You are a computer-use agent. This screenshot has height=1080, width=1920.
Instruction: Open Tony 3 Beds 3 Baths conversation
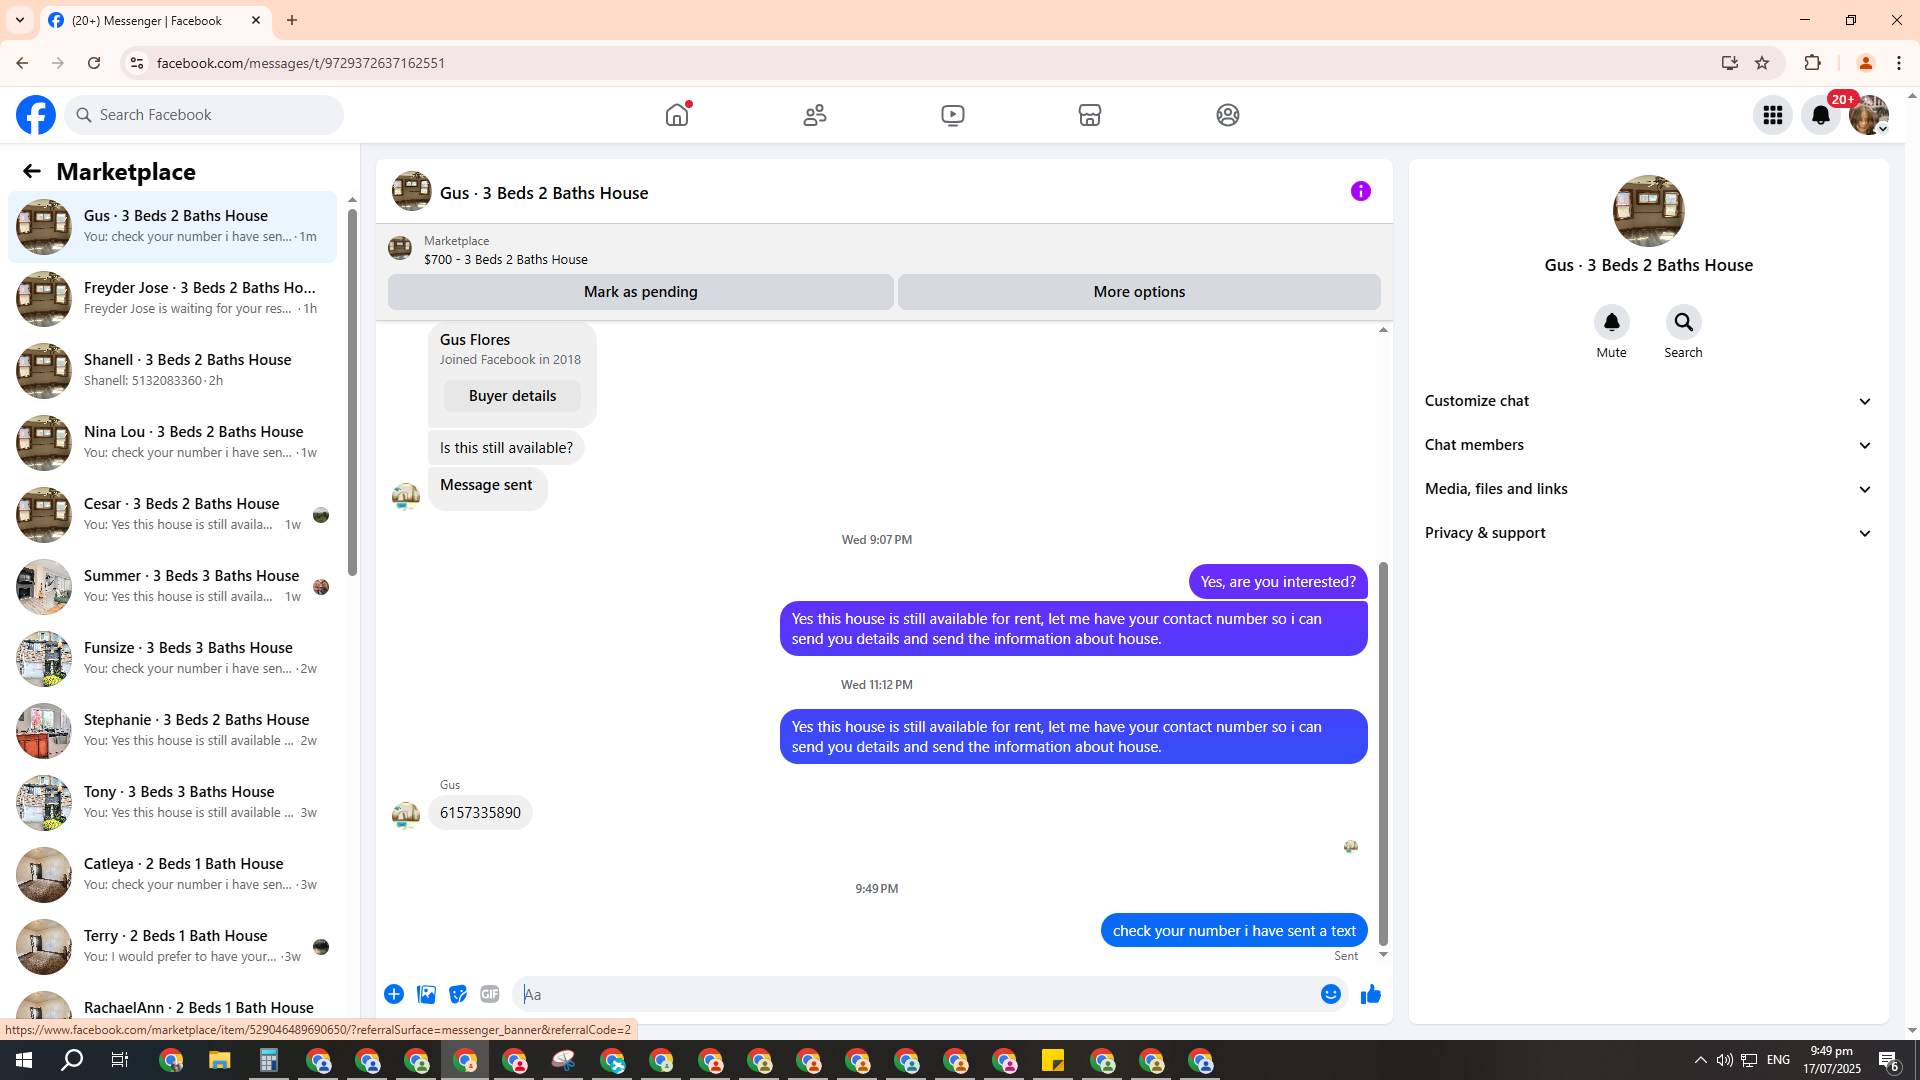(x=172, y=802)
